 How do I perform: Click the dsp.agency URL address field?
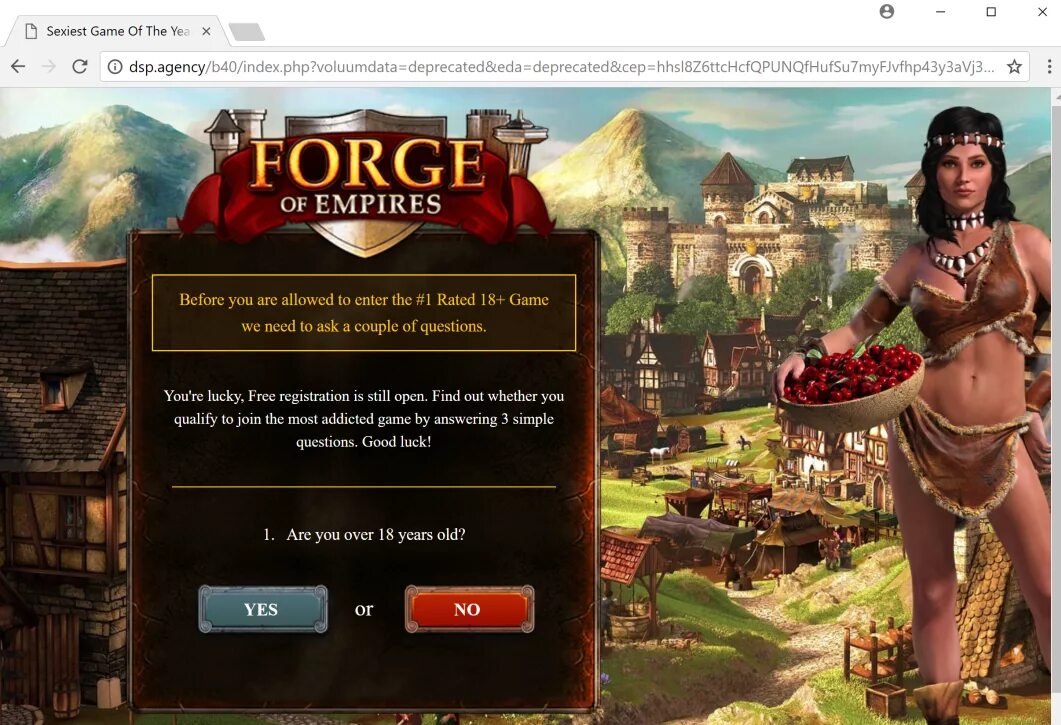click(x=561, y=67)
